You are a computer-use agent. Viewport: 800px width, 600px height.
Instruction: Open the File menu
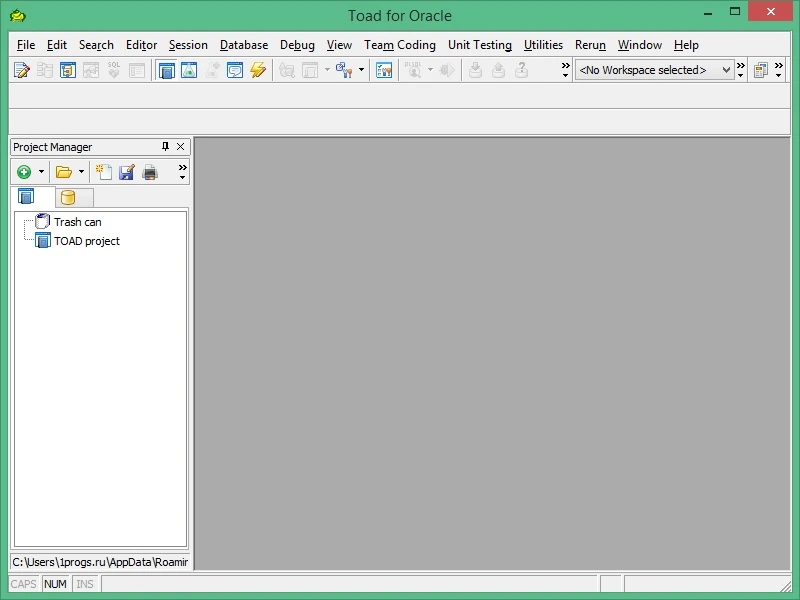coord(26,45)
